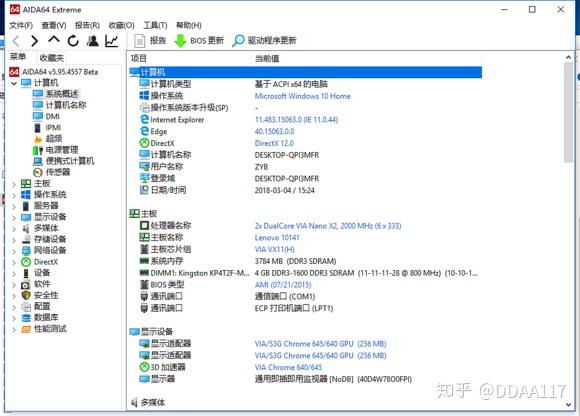This screenshot has height=416, width=580.
Task: Open the graph chart toolbar icon
Action: pyautogui.click(x=112, y=41)
